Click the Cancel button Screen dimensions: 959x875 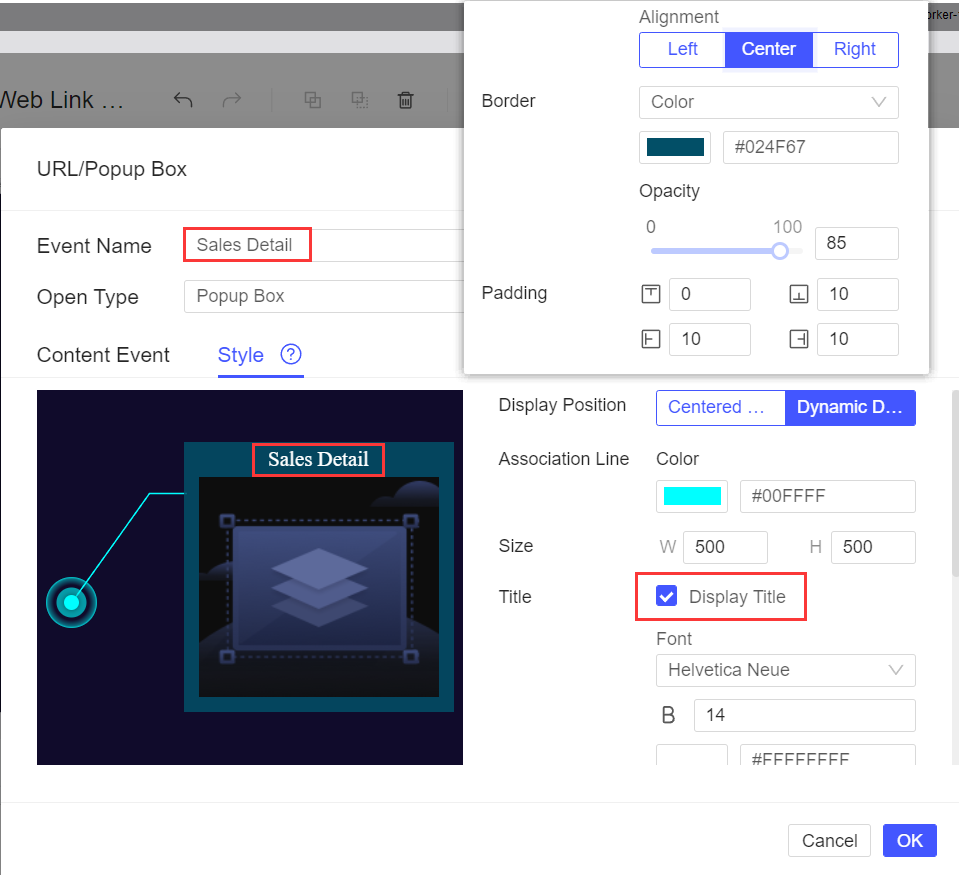click(829, 840)
